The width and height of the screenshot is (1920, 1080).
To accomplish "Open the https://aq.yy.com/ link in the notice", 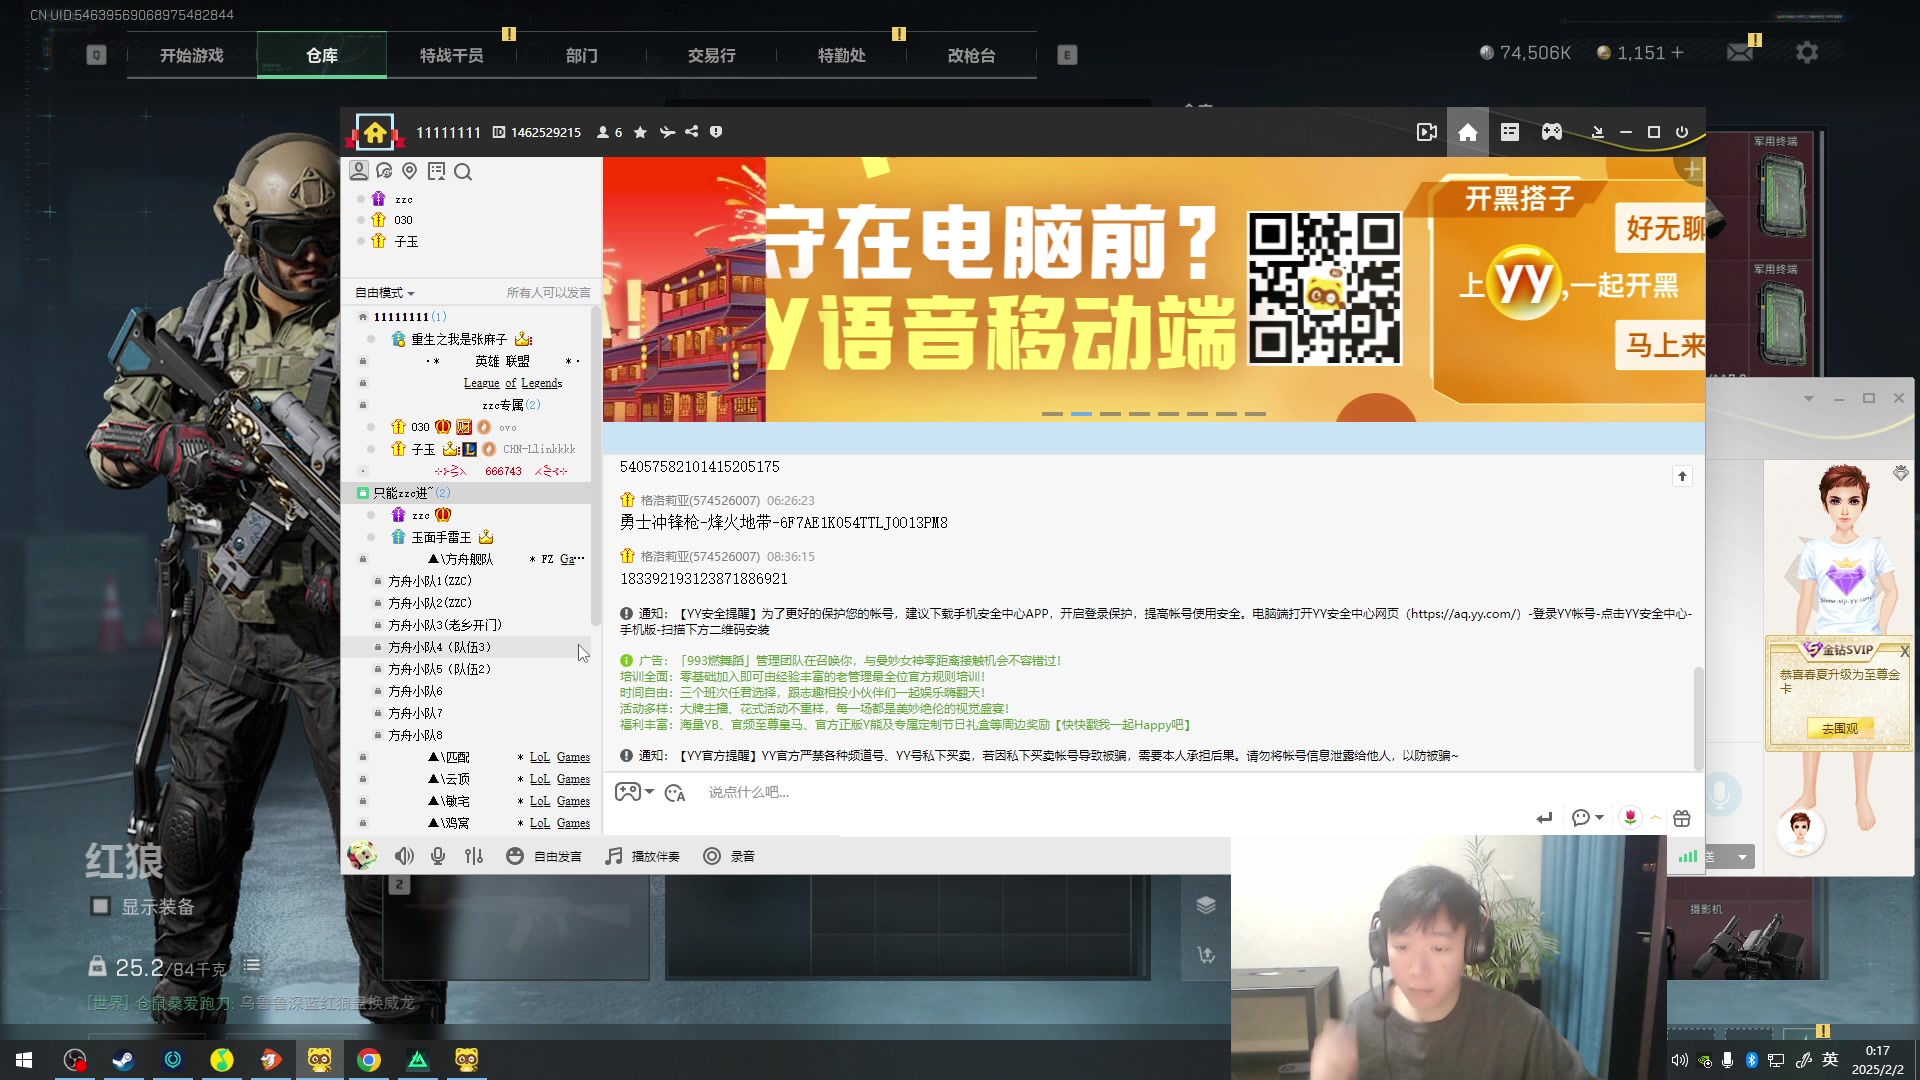I will 1464,614.
